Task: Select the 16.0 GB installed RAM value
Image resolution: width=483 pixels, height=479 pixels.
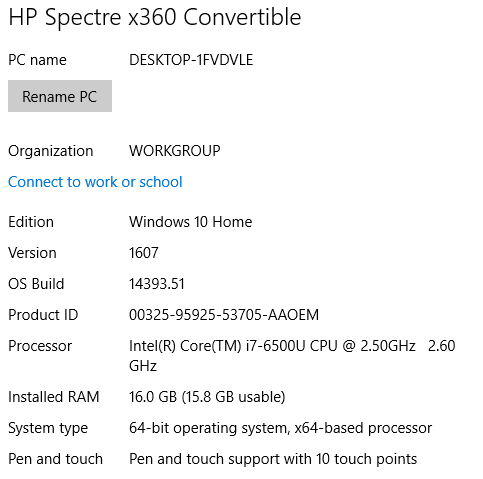Action: coord(207,397)
